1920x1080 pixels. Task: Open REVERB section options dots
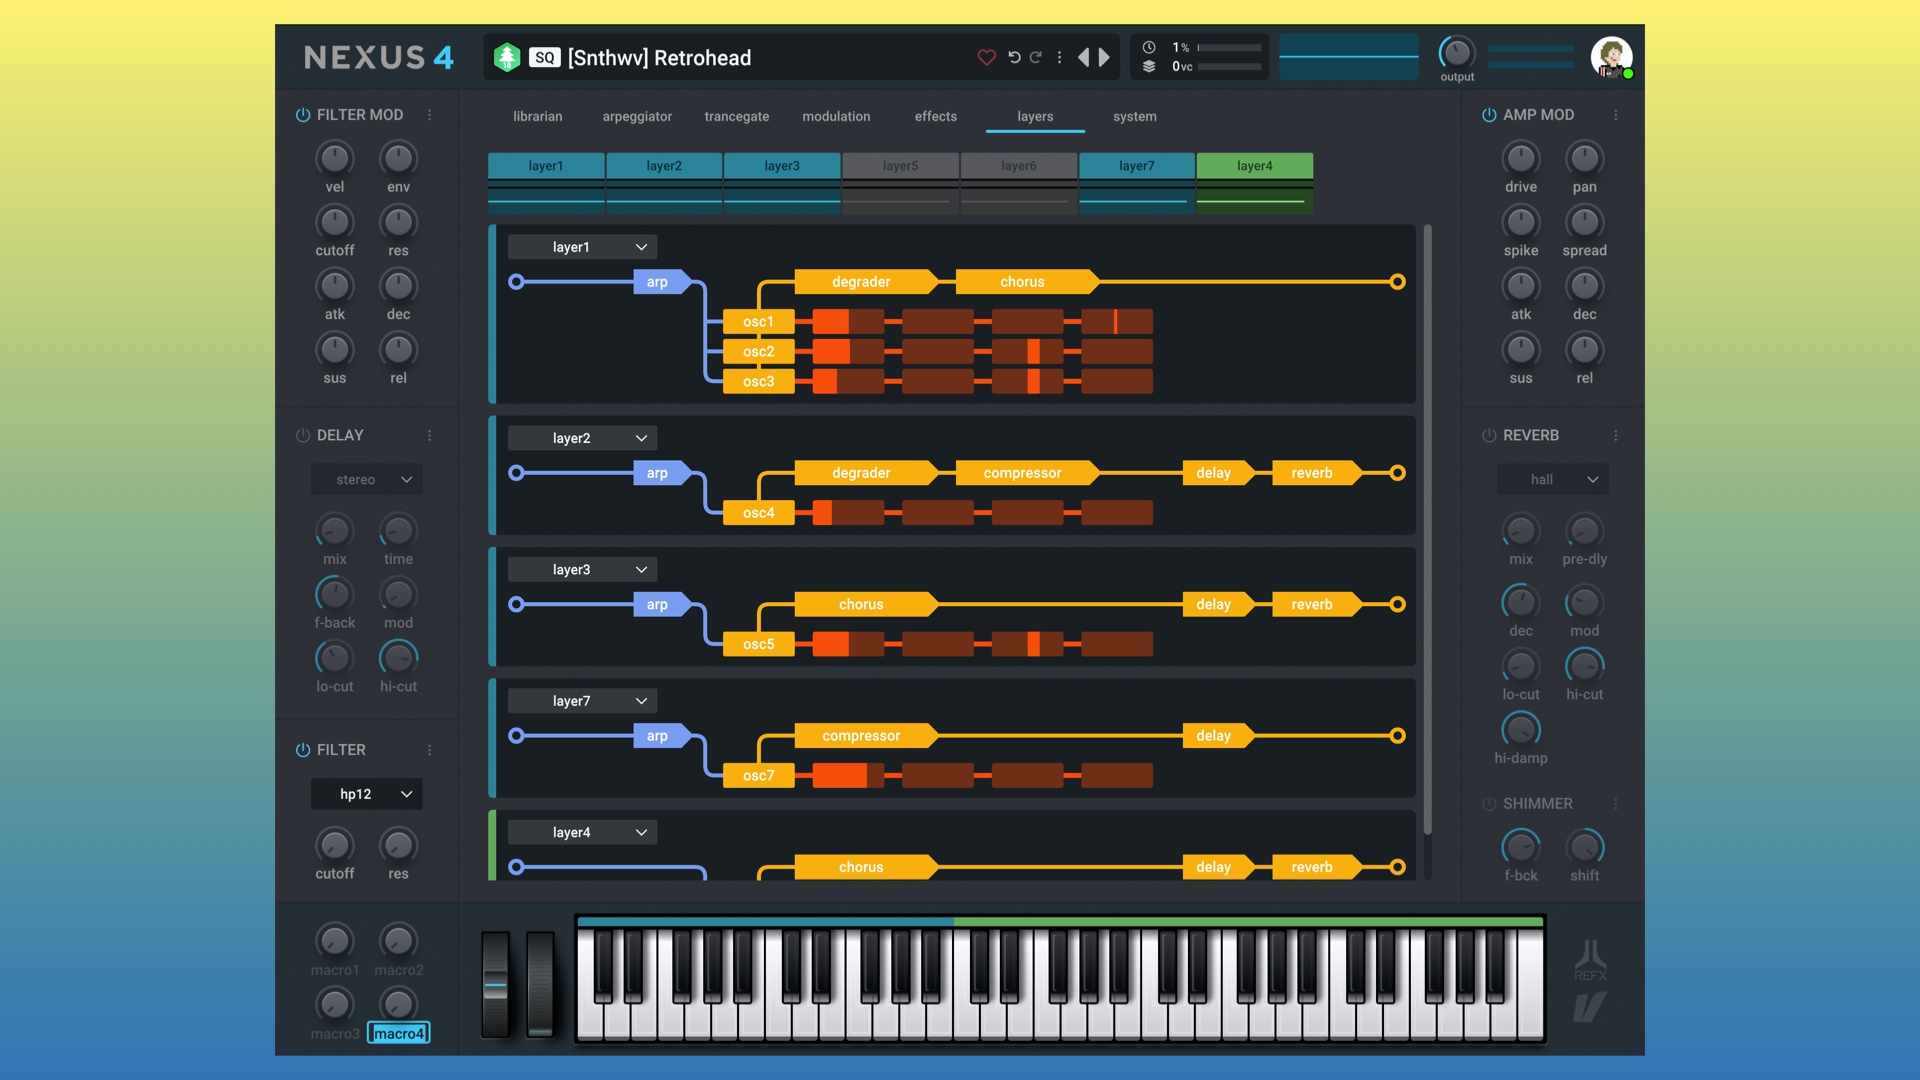tap(1616, 436)
